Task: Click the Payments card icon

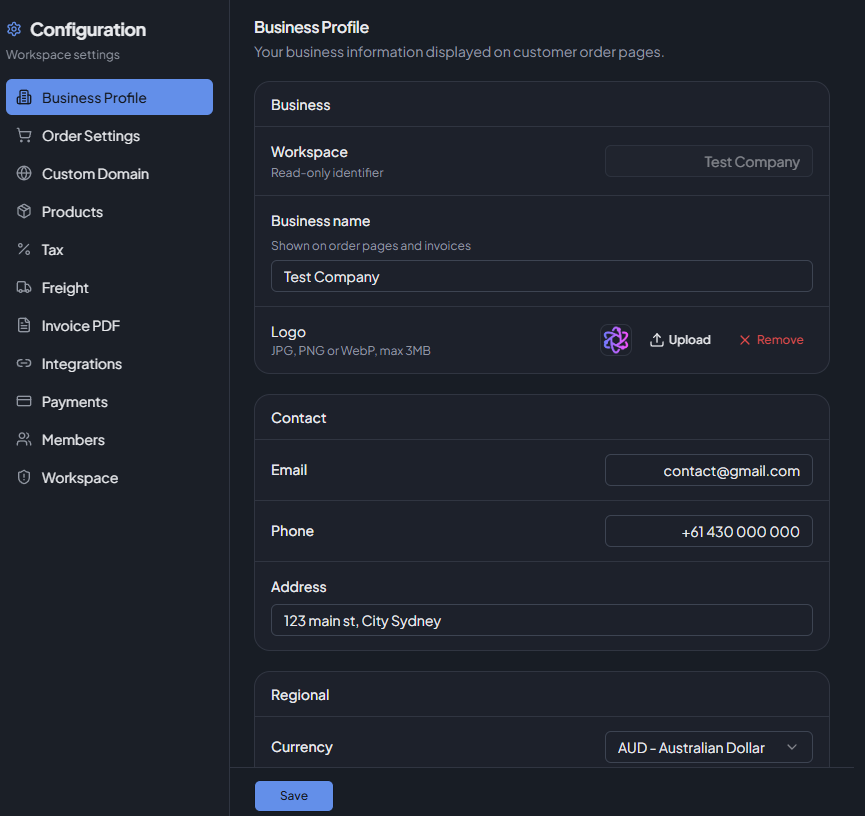Action: pos(24,401)
